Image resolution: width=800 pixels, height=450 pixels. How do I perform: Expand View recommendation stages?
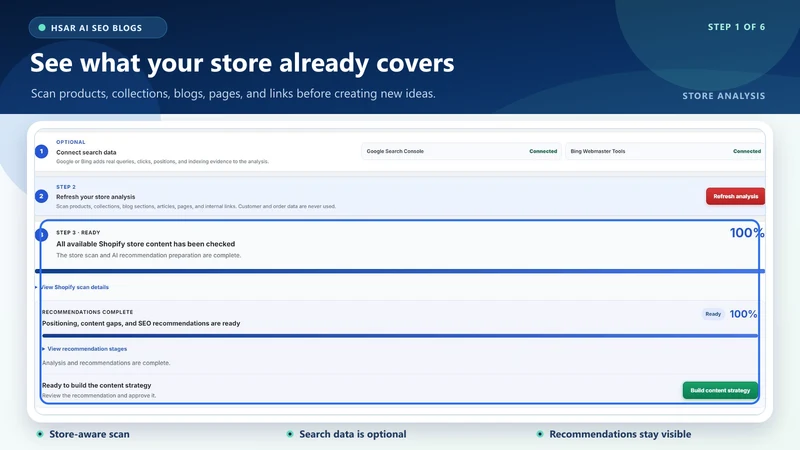pos(85,349)
